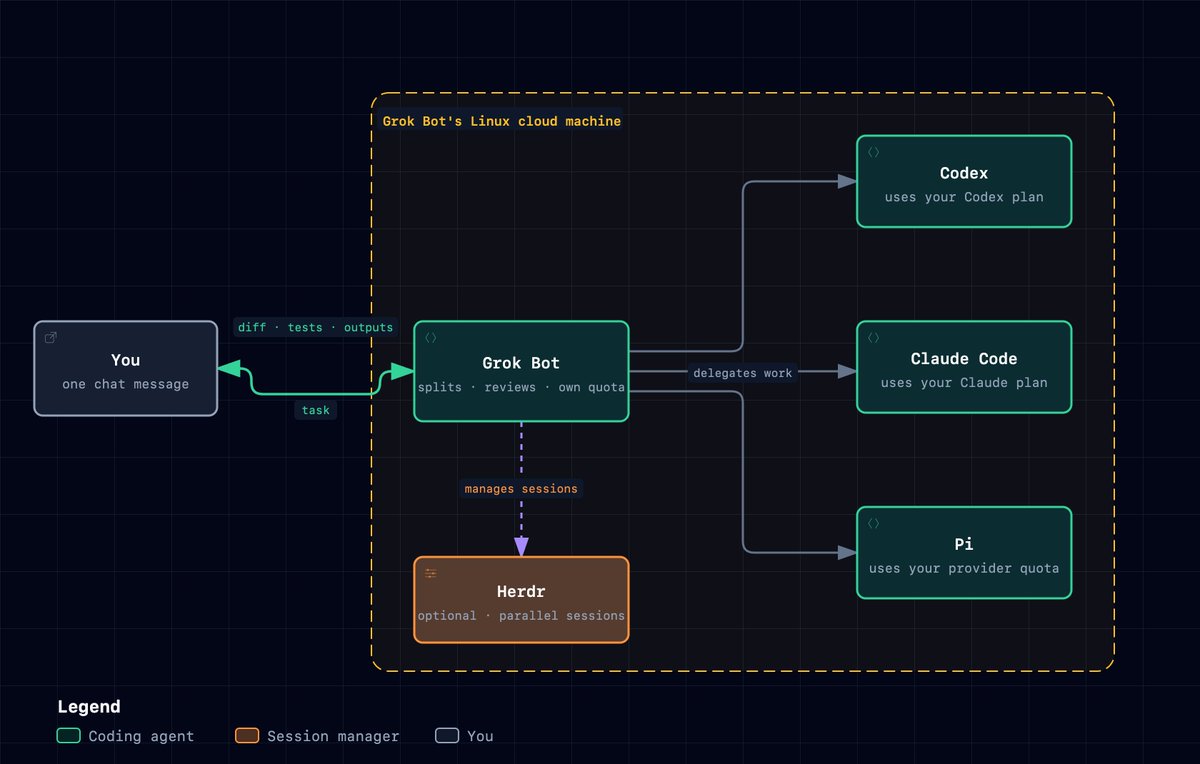Screen dimensions: 1200x764
Task: Click "optional · parallel sessions" text
Action: coord(521,616)
